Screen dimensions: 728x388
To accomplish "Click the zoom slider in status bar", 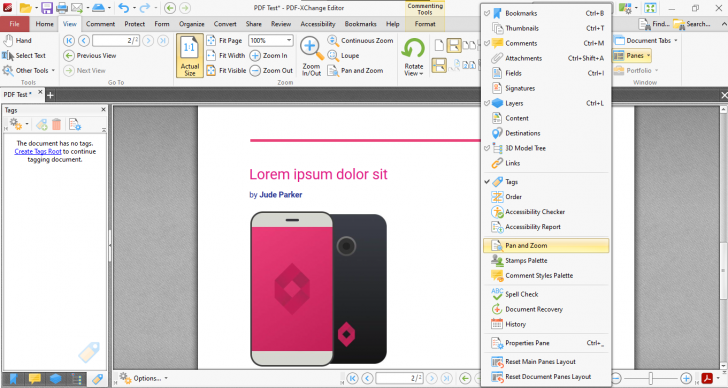I will (x=651, y=378).
